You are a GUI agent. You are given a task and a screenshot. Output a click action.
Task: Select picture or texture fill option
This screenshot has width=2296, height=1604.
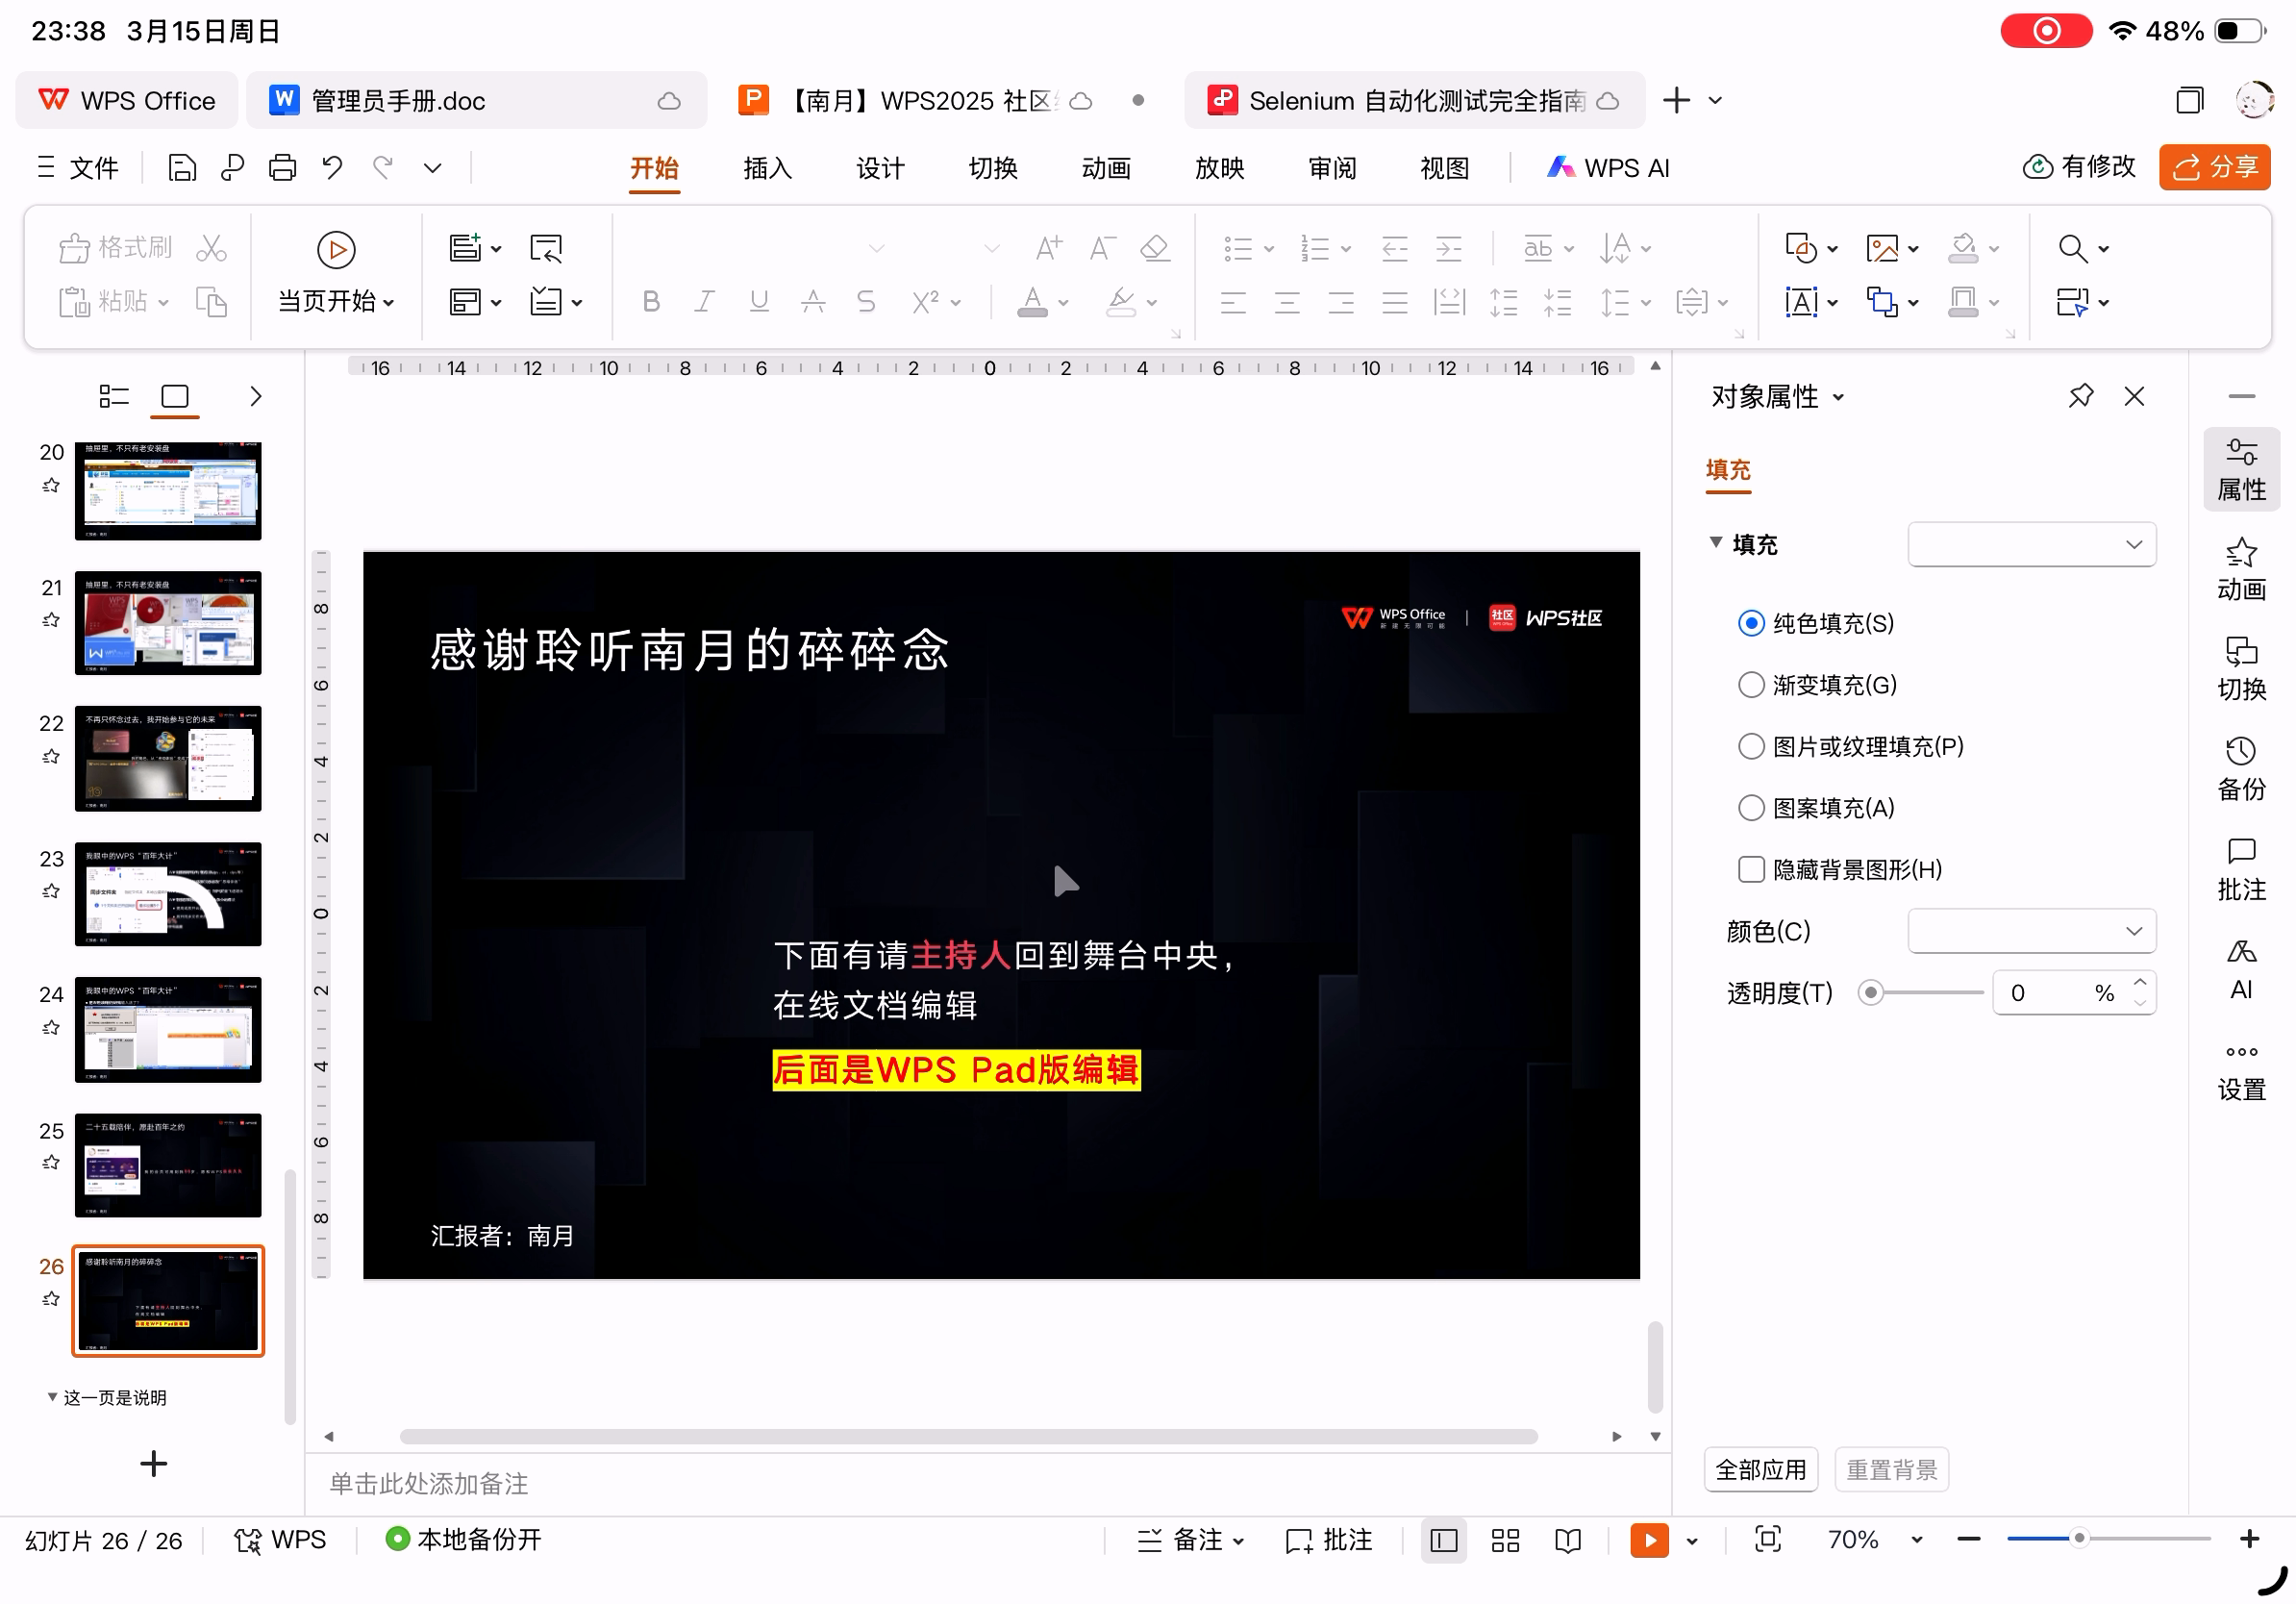coord(1750,747)
